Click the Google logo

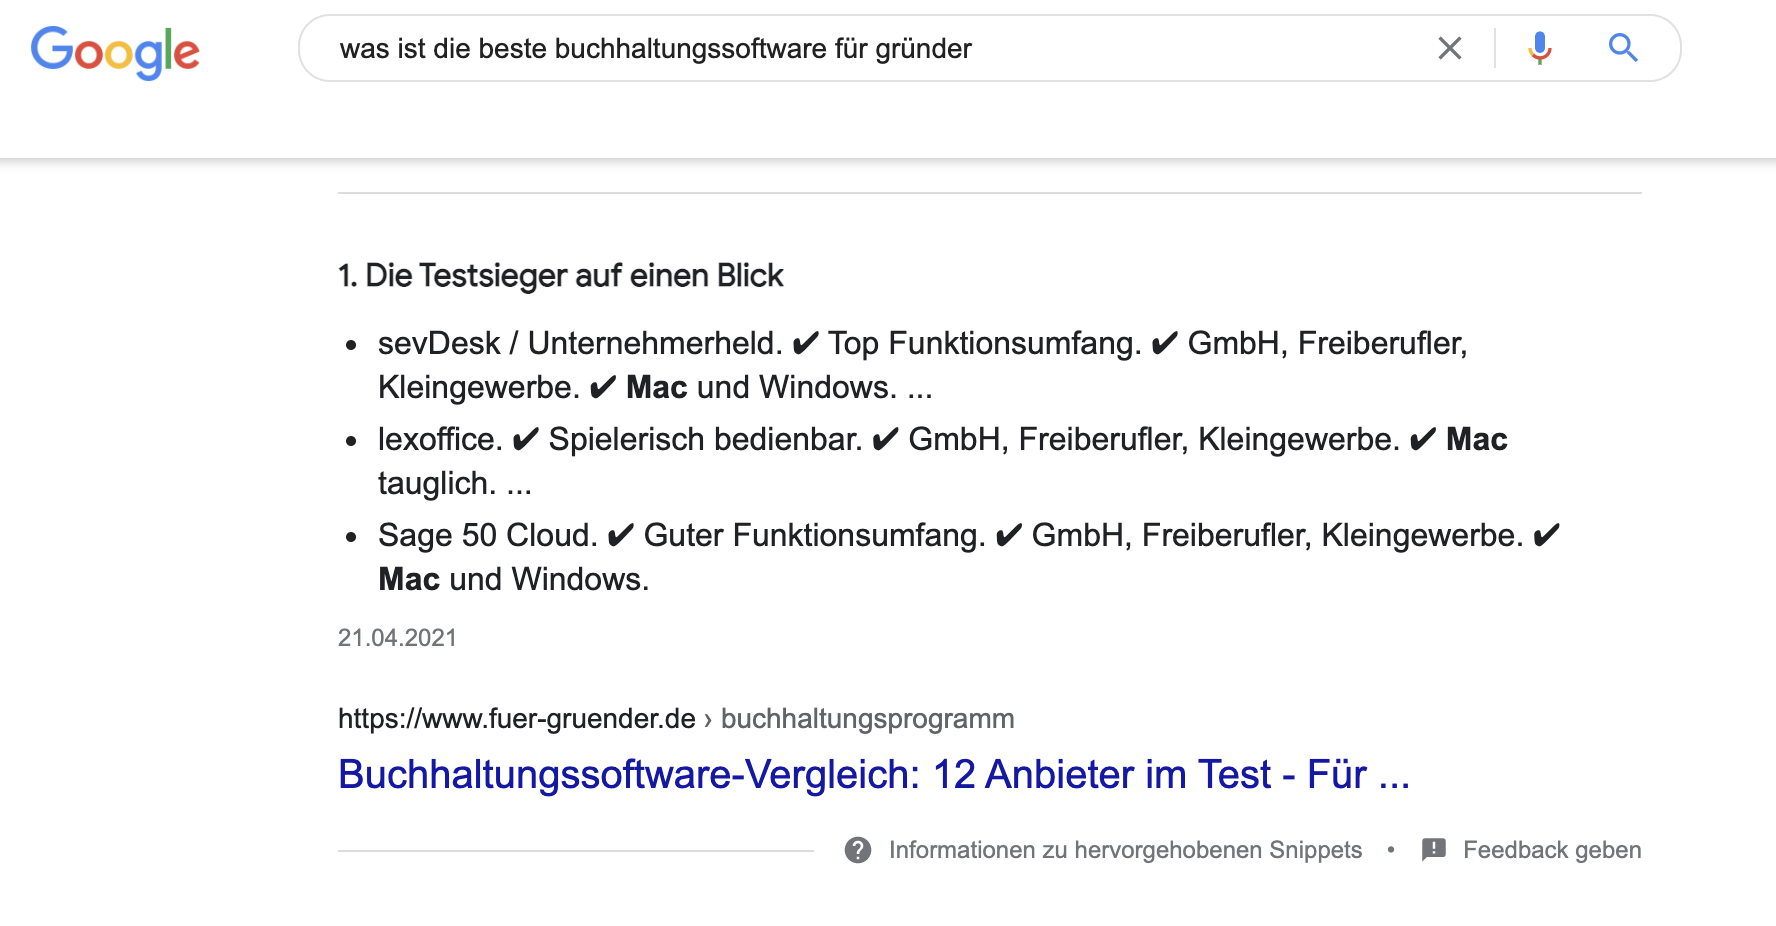pyautogui.click(x=115, y=52)
